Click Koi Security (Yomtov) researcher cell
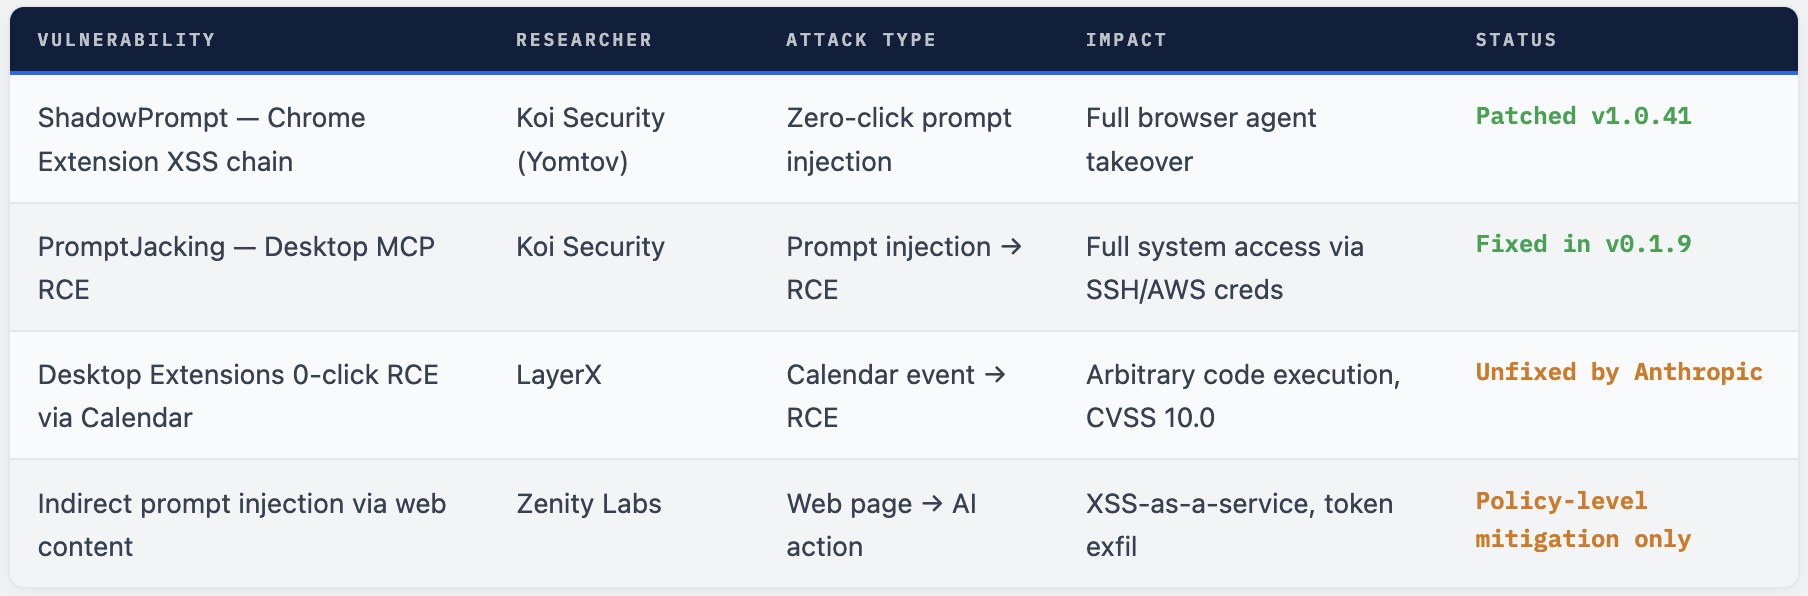The image size is (1808, 596). click(590, 140)
